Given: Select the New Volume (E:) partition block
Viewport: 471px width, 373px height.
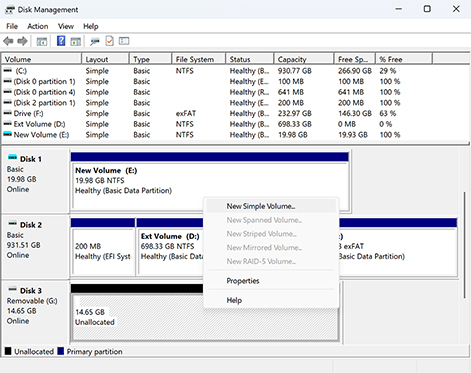Looking at the screenshot, I should click(210, 180).
